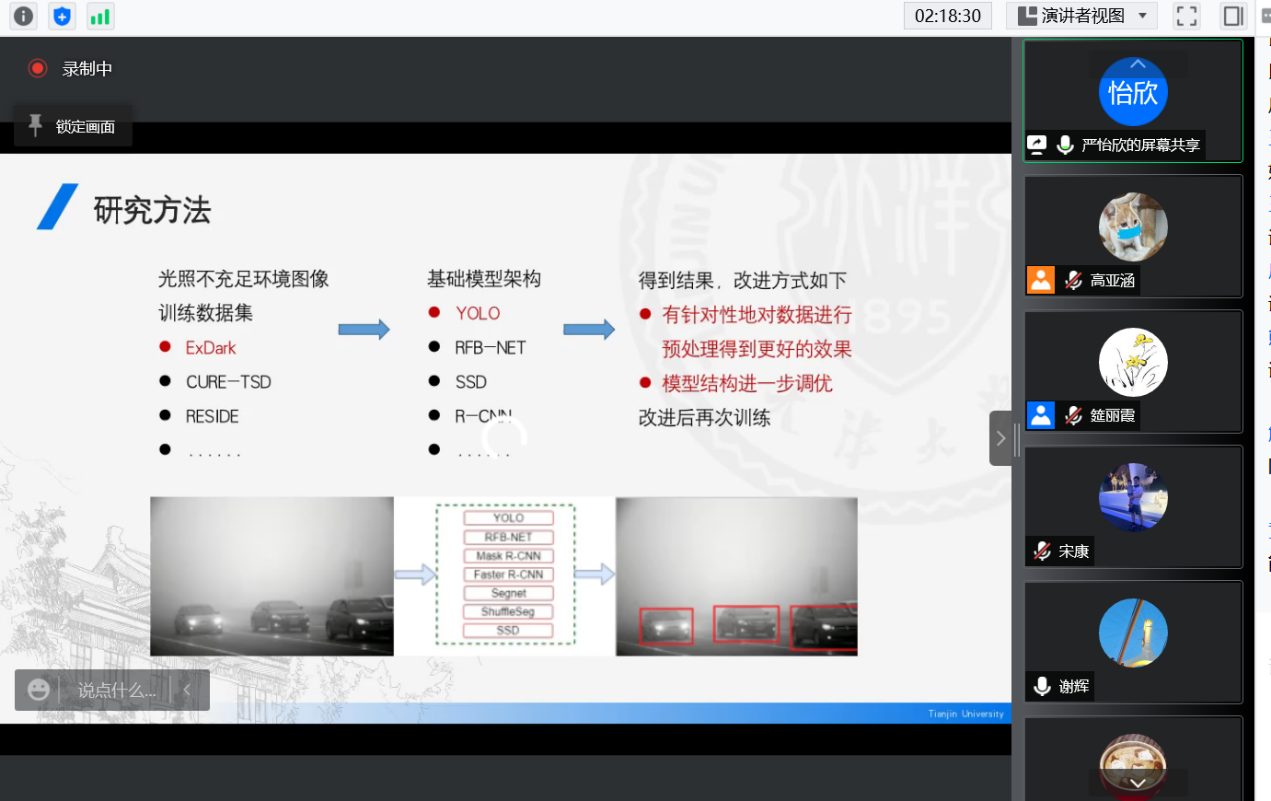
Task: Toggle 高亚涵's muted microphone
Action: coord(1073,280)
